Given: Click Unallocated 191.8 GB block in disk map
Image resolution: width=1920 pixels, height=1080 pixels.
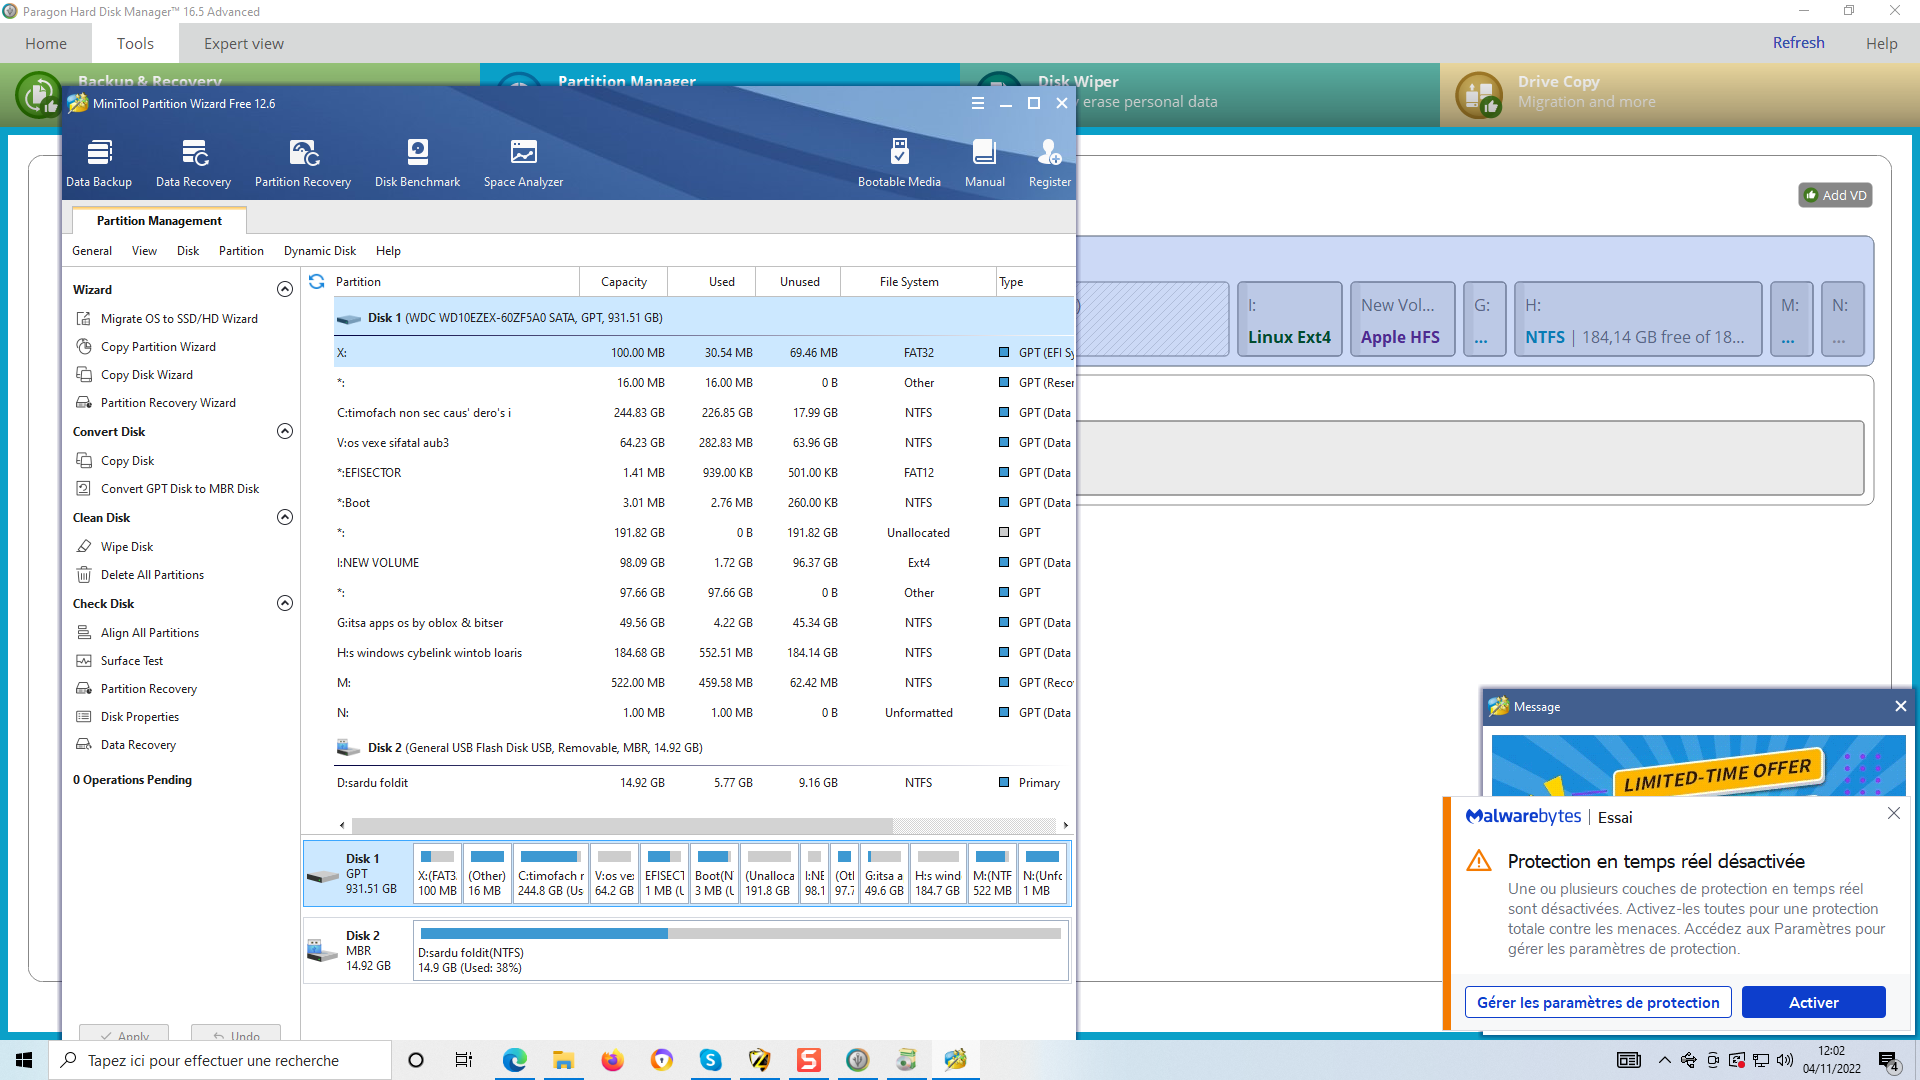Looking at the screenshot, I should 769,874.
